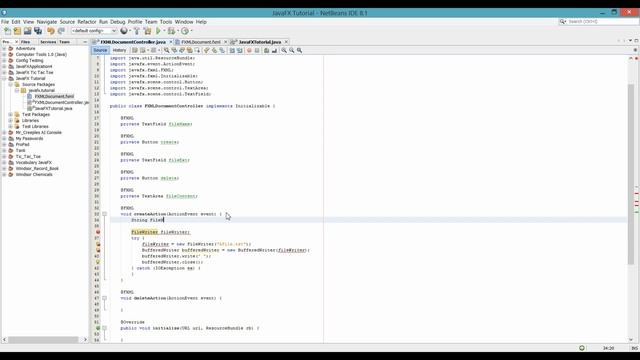Toggle Bookmark in editor toolbar
This screenshot has height=360, width=640.
222,50
